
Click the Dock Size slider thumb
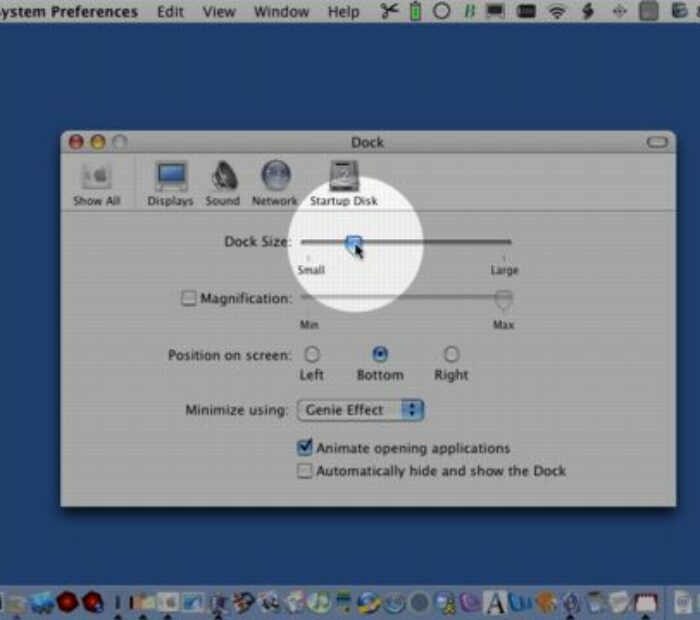pos(354,244)
